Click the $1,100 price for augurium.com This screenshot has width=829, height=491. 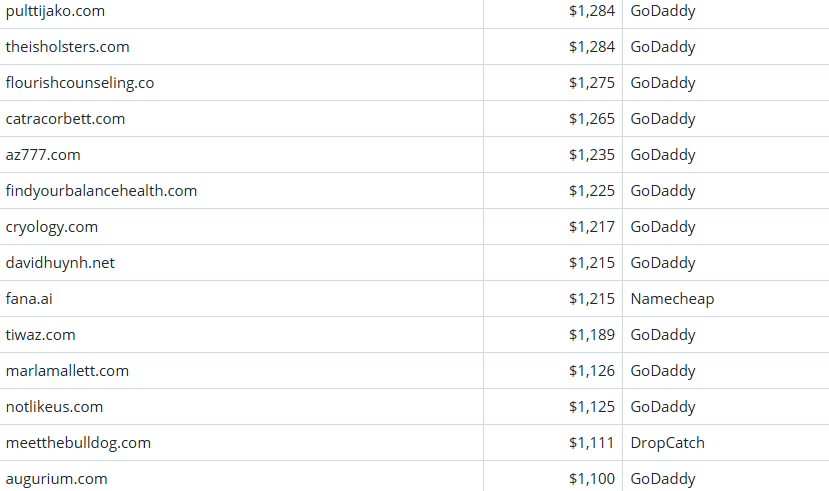(x=592, y=479)
